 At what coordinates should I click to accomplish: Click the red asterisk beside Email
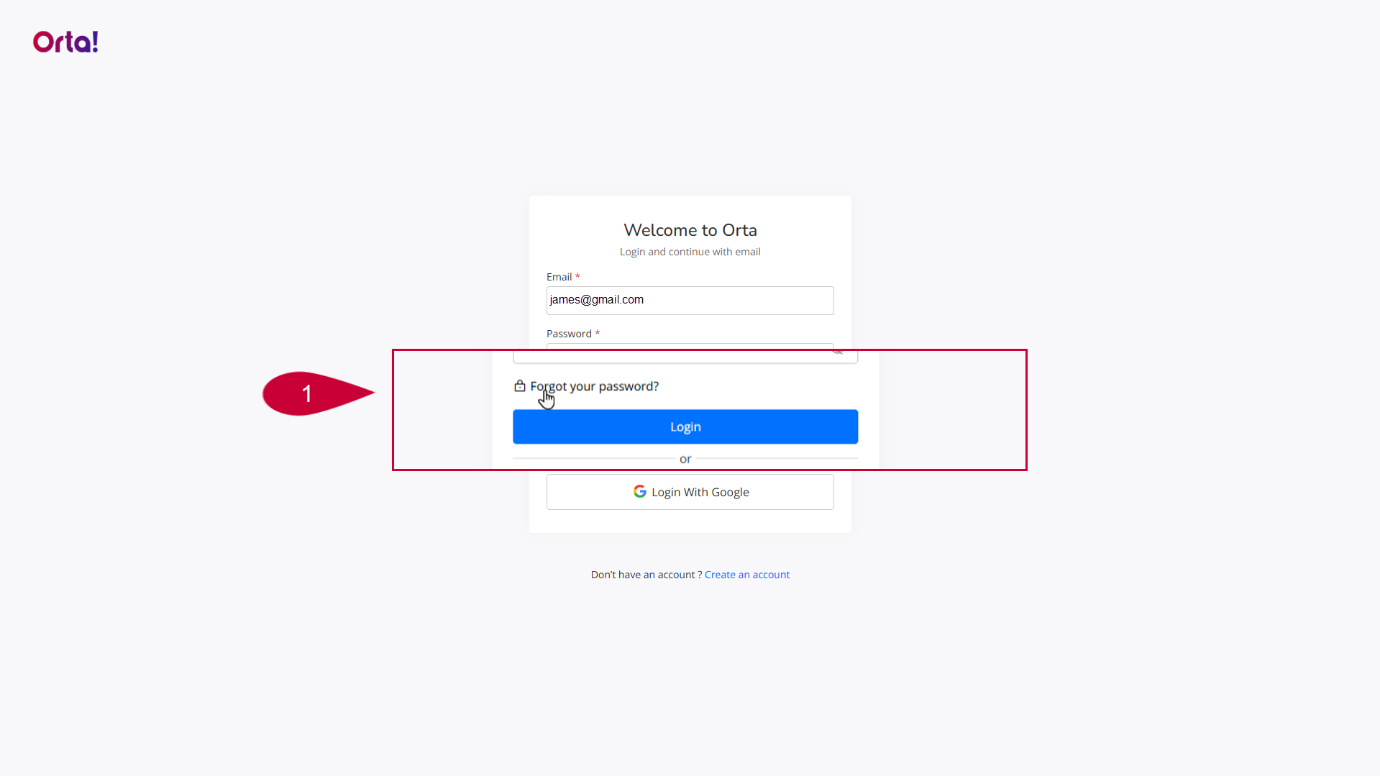pyautogui.click(x=578, y=276)
